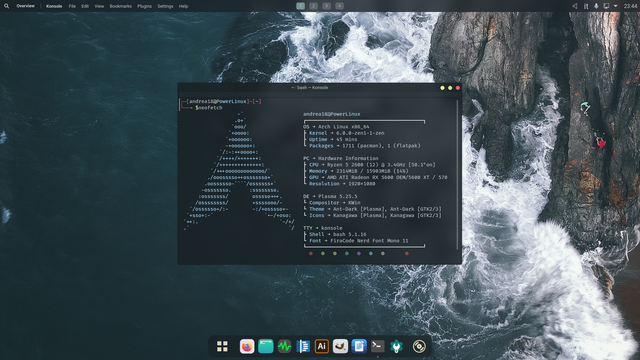Click the search magnifier in top panel

(7, 6)
